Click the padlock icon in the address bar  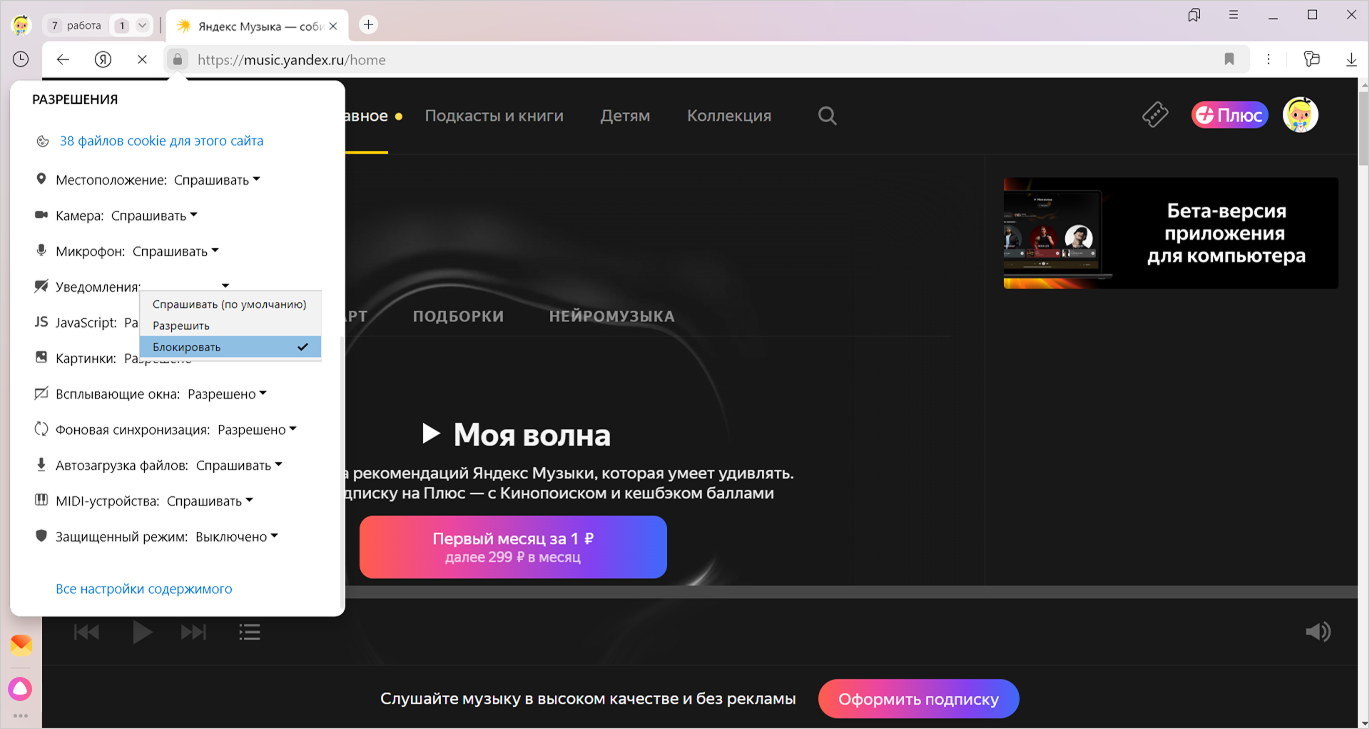click(177, 60)
